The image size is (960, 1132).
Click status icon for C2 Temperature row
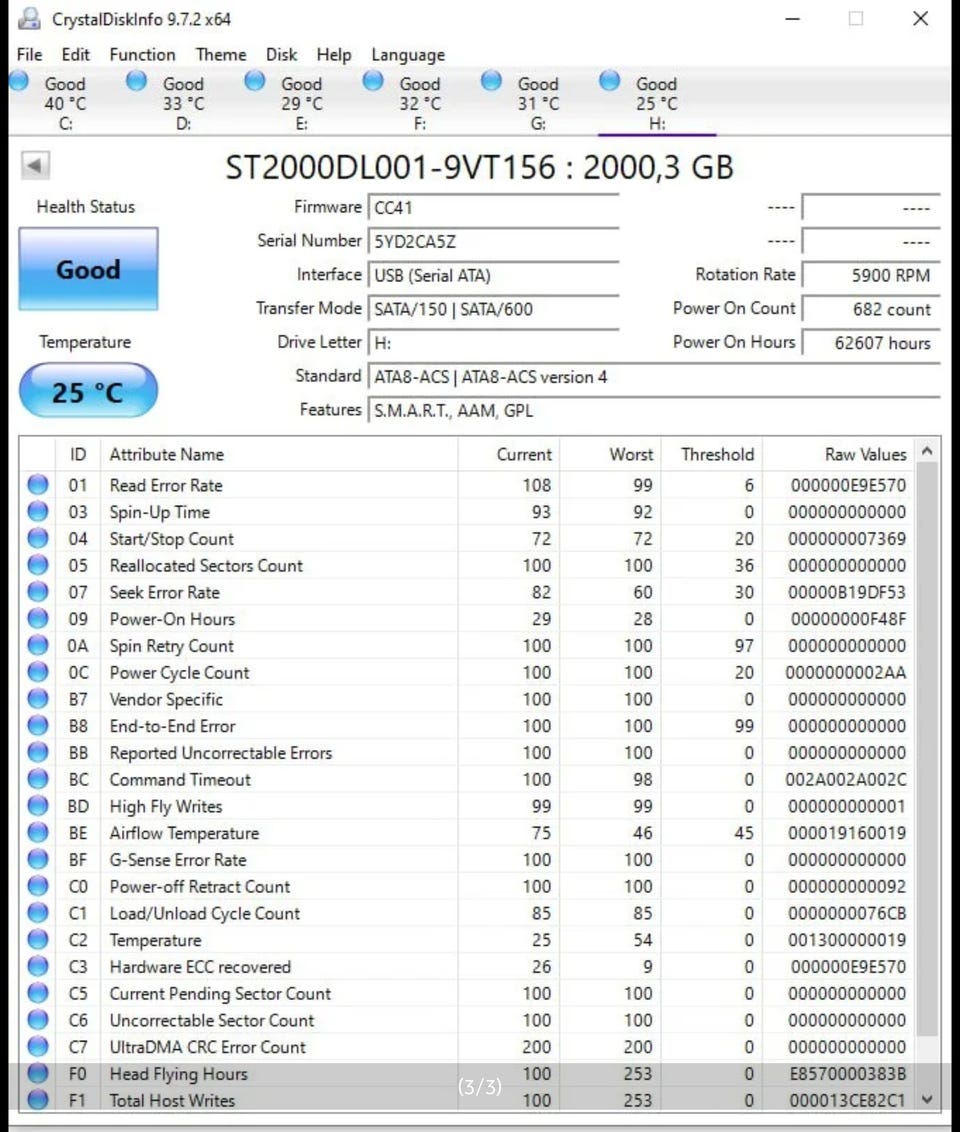click(38, 939)
